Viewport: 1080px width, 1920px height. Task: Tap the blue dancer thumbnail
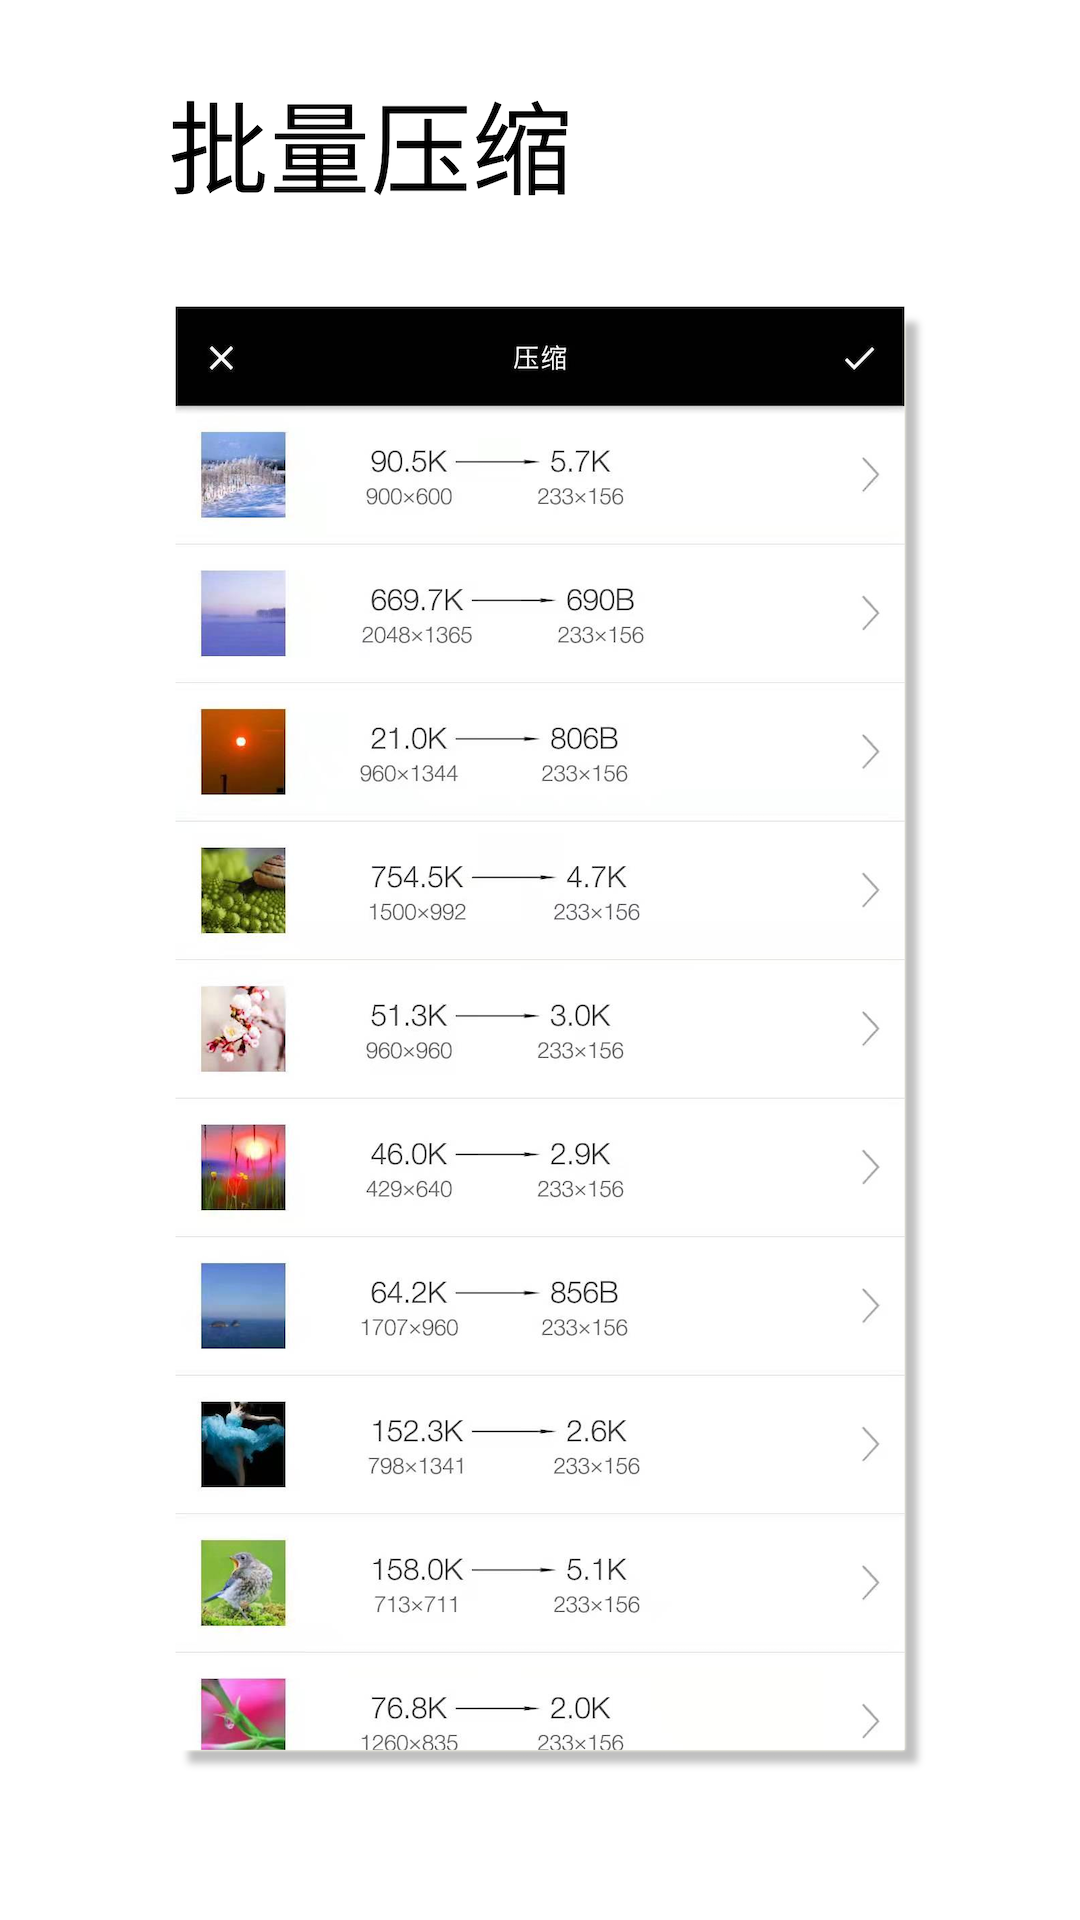click(243, 1444)
